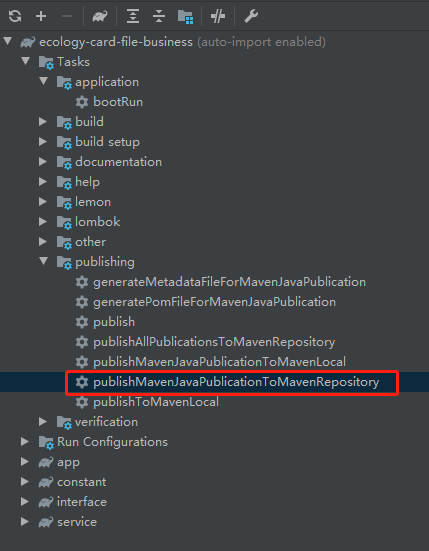
Task: Select publishMavenJavaPublicationToMavenRepository task
Action: [236, 382]
